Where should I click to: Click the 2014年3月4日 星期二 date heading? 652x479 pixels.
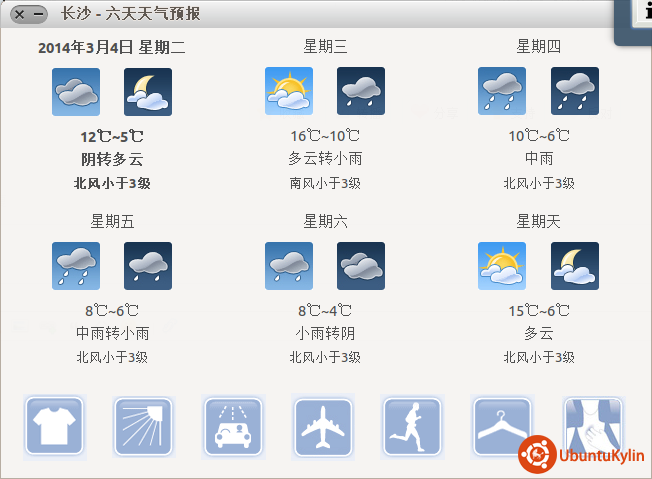coord(111,47)
